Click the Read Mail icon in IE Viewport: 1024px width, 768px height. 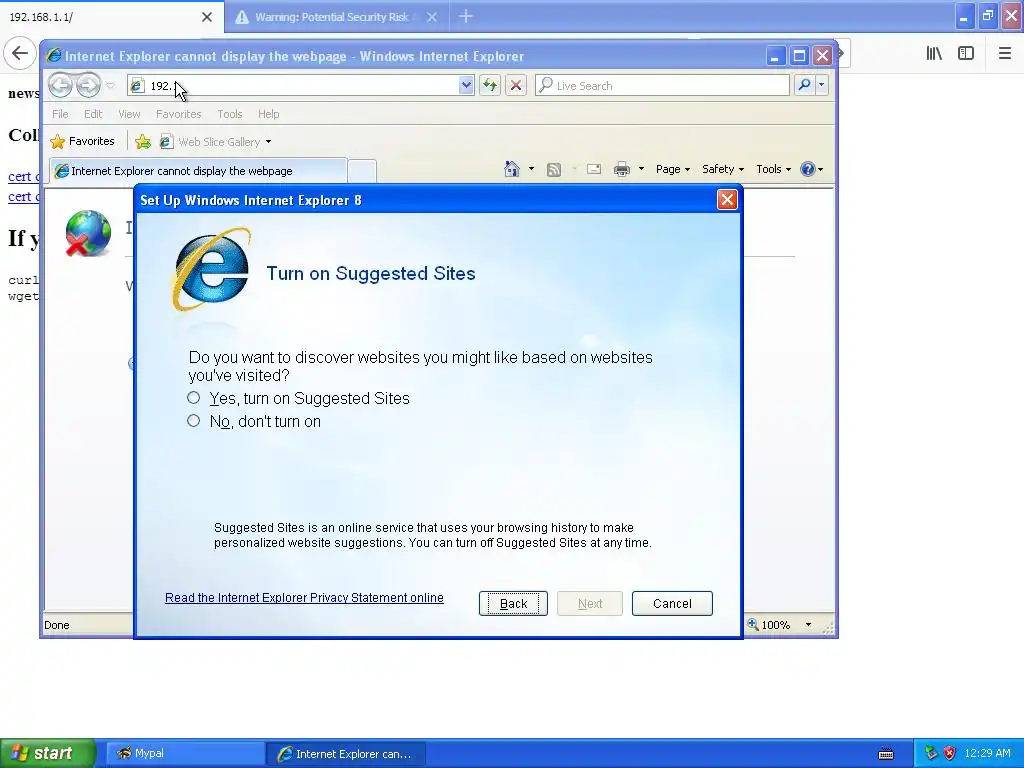tap(594, 170)
